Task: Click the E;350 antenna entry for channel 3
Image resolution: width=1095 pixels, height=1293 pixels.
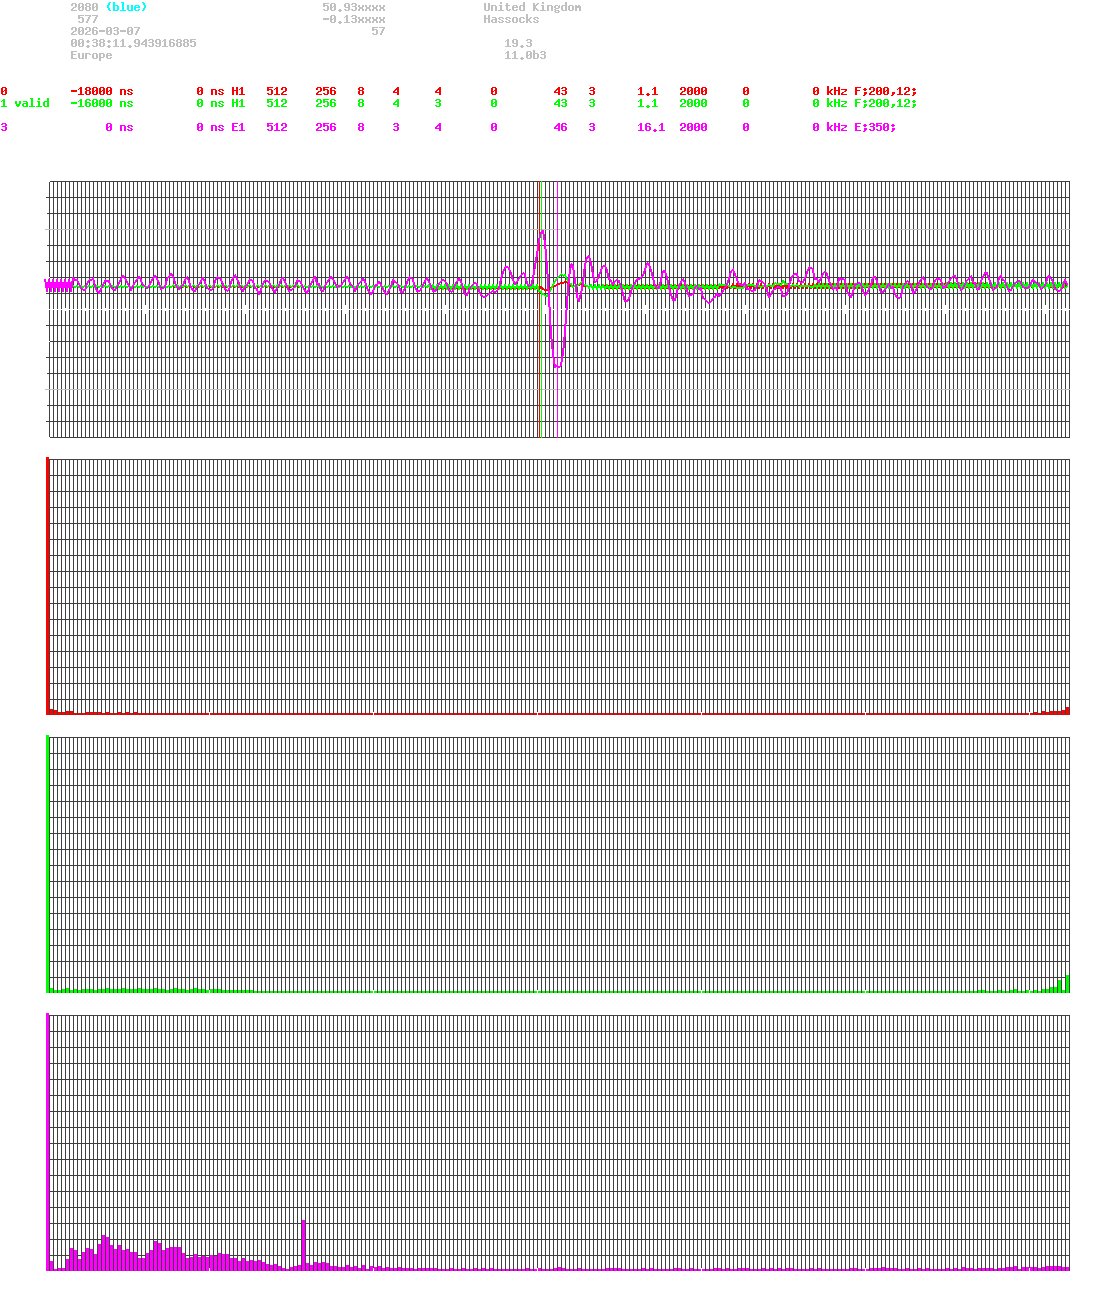Action: click(x=875, y=127)
